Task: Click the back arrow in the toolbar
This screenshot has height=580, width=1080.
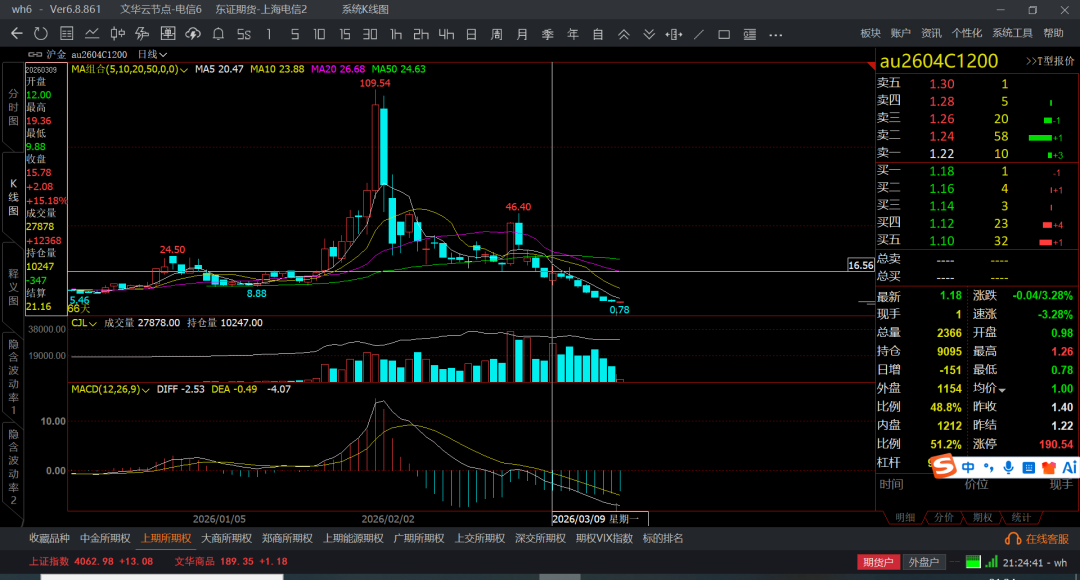Action: pyautogui.click(x=16, y=34)
